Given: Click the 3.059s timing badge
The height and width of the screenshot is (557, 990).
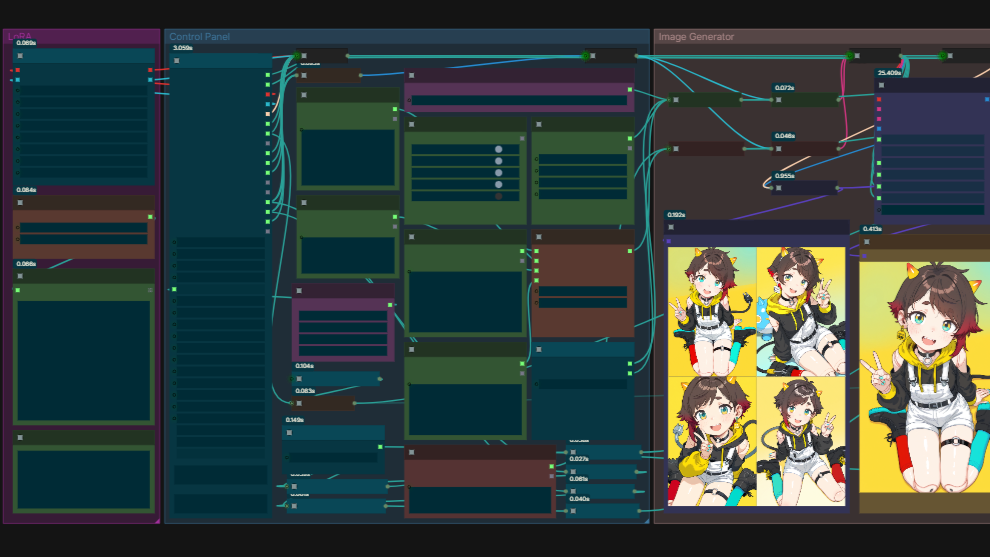Looking at the screenshot, I should tap(182, 48).
